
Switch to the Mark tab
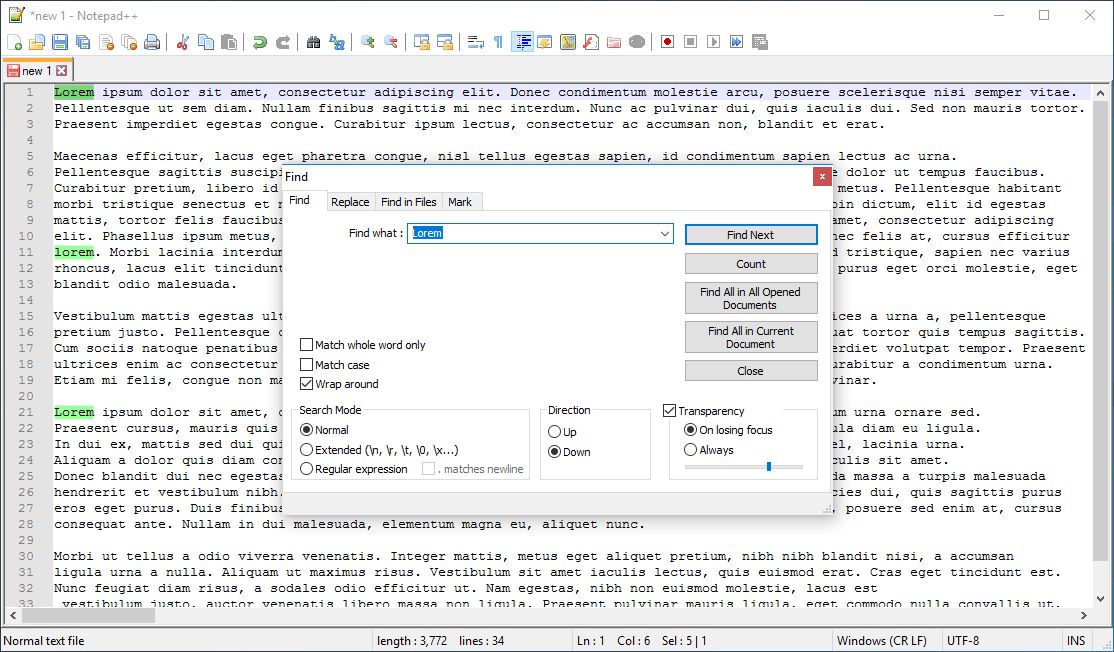460,202
